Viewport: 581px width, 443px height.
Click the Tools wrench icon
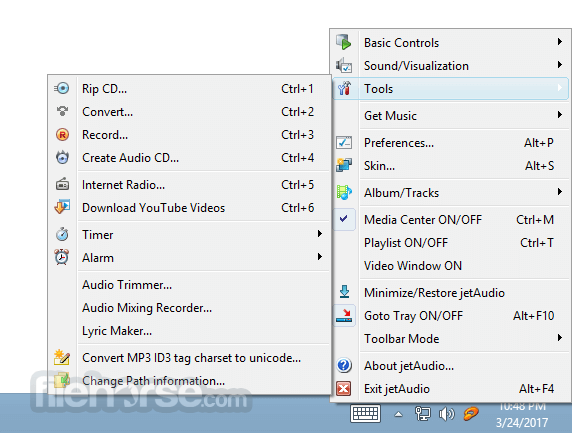(x=344, y=89)
